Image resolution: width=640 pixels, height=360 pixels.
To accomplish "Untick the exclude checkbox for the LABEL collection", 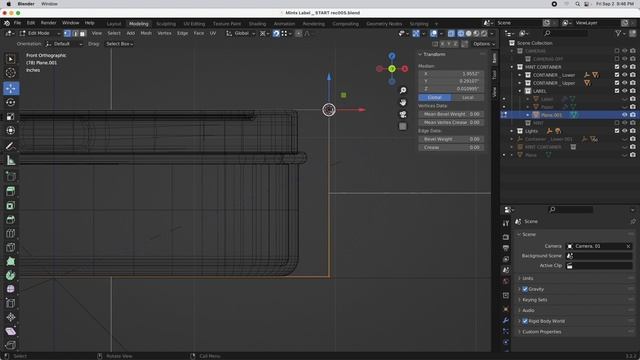I will (617, 91).
